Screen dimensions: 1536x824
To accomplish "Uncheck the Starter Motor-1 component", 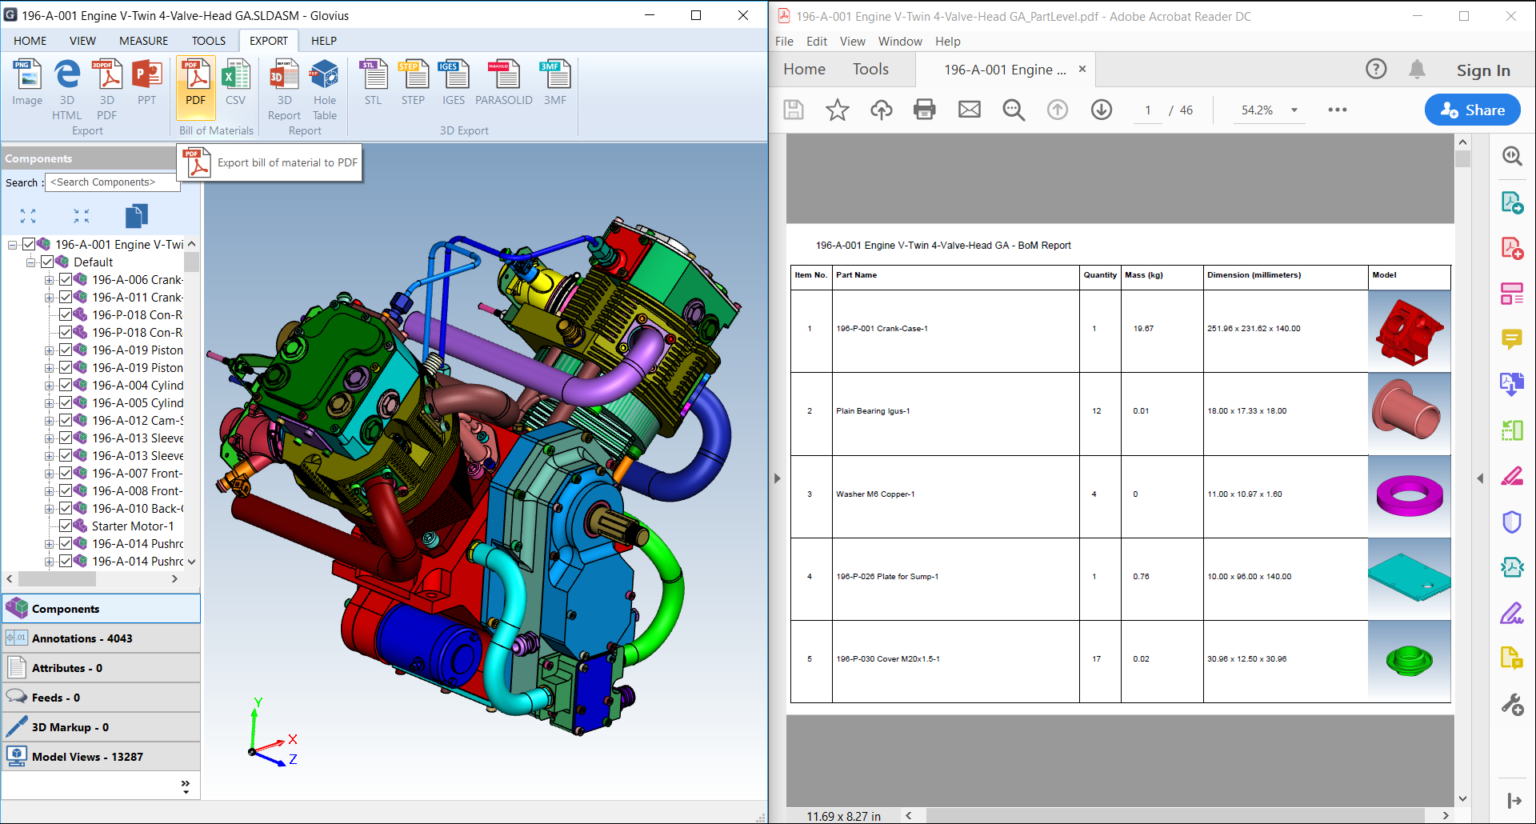I will tap(67, 525).
